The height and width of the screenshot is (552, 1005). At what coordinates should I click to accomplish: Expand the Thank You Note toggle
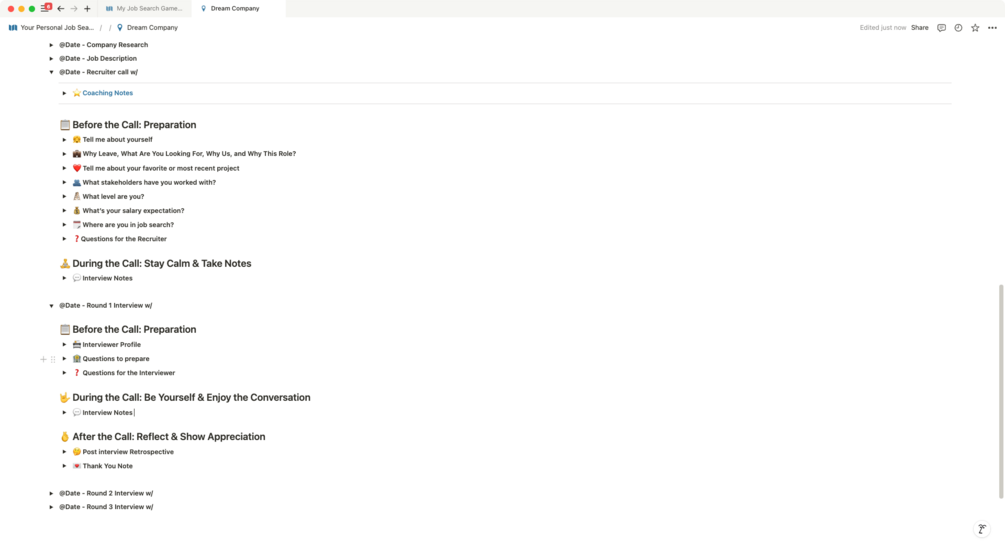point(64,466)
